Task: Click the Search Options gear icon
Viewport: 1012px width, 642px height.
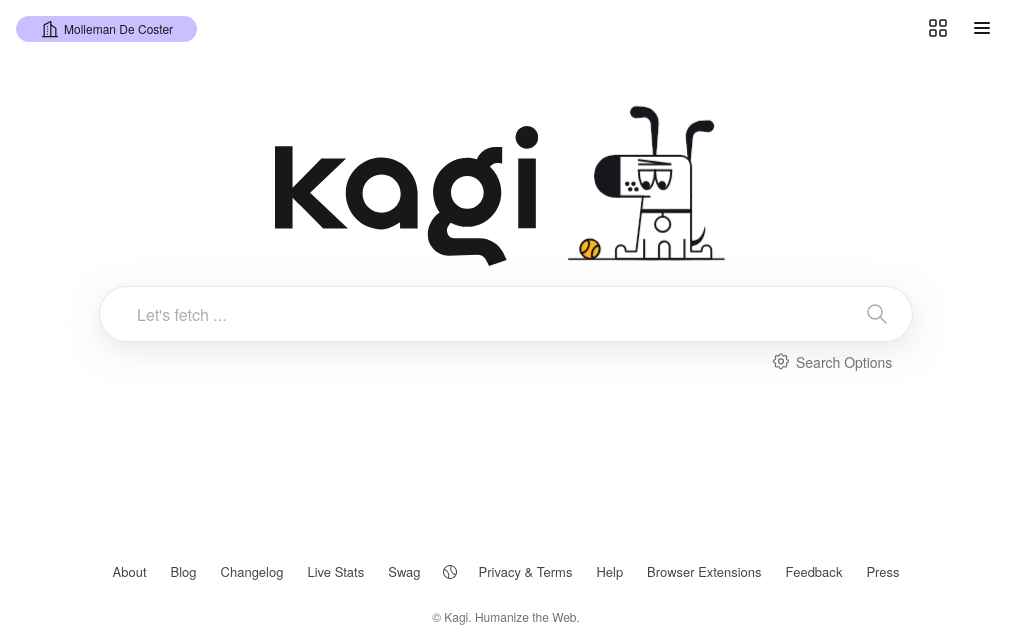Action: (780, 361)
